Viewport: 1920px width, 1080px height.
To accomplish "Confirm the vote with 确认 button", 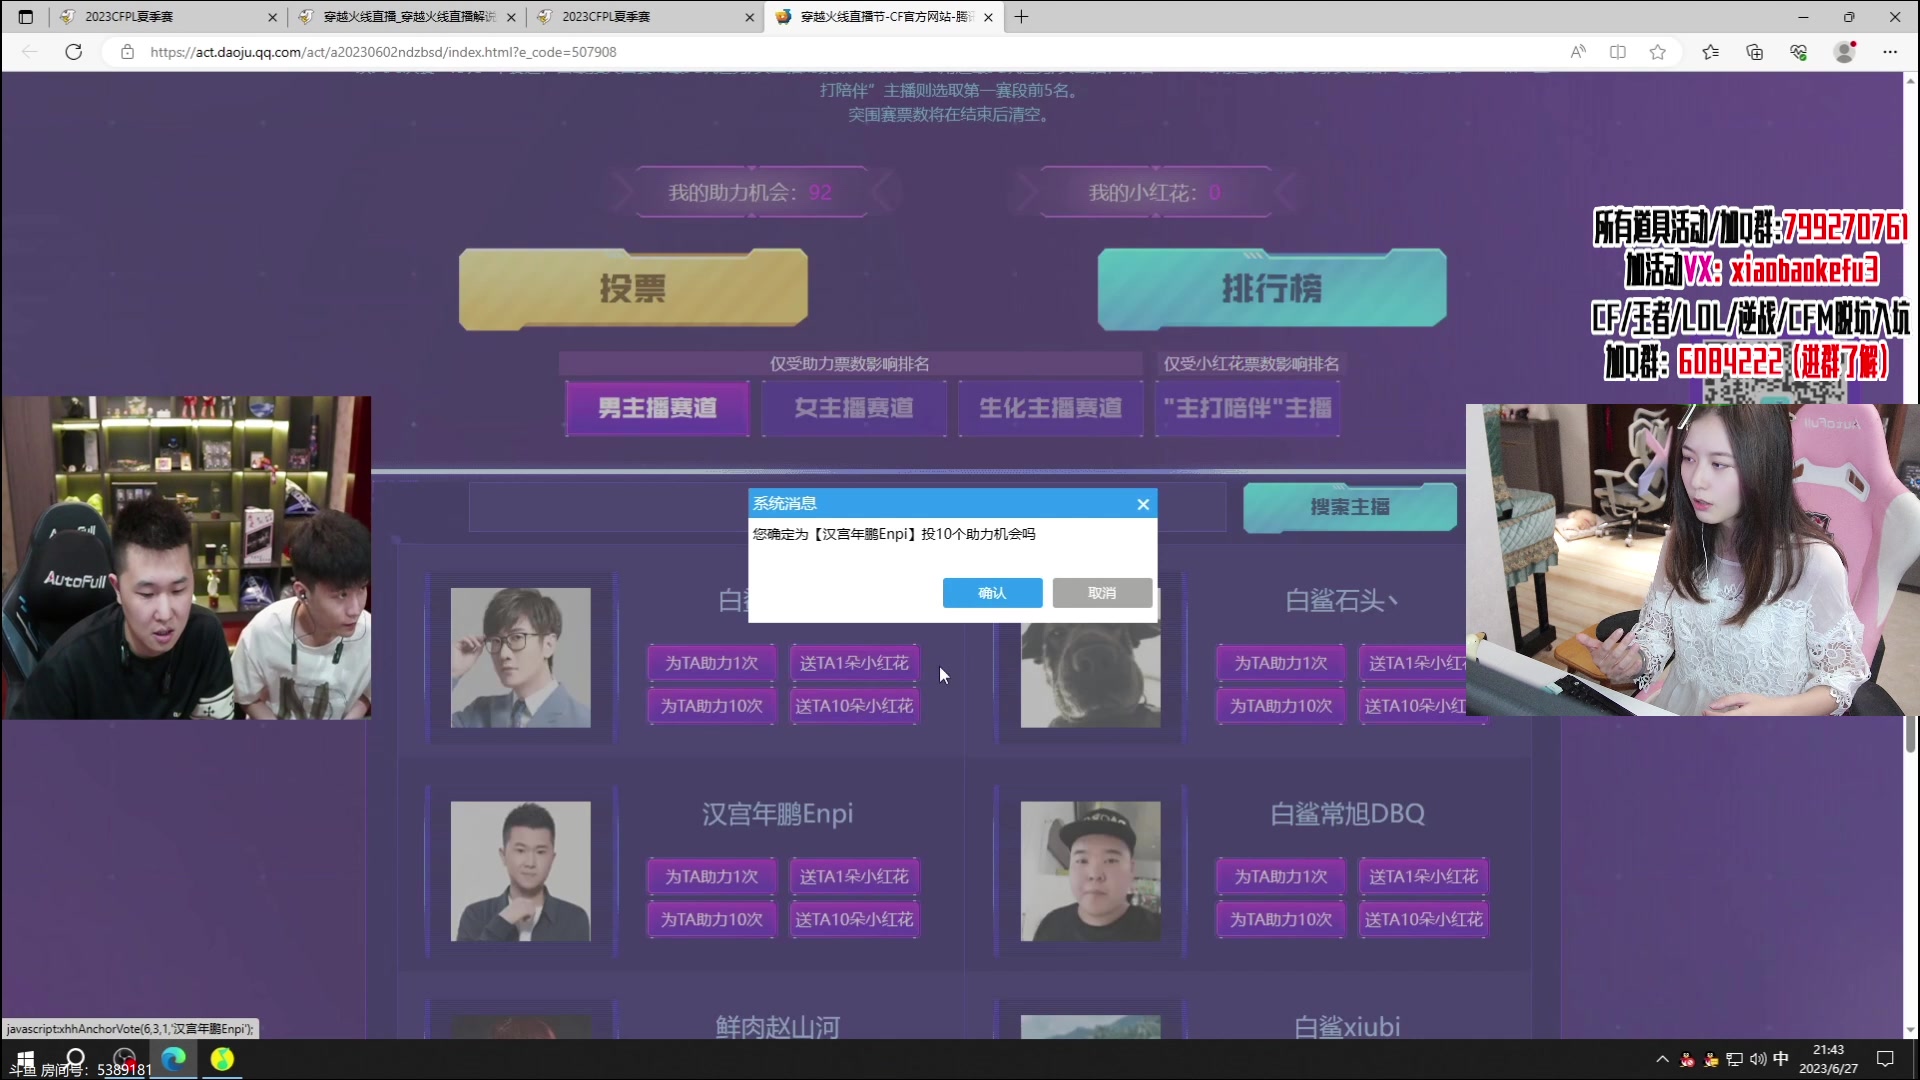I will point(992,593).
